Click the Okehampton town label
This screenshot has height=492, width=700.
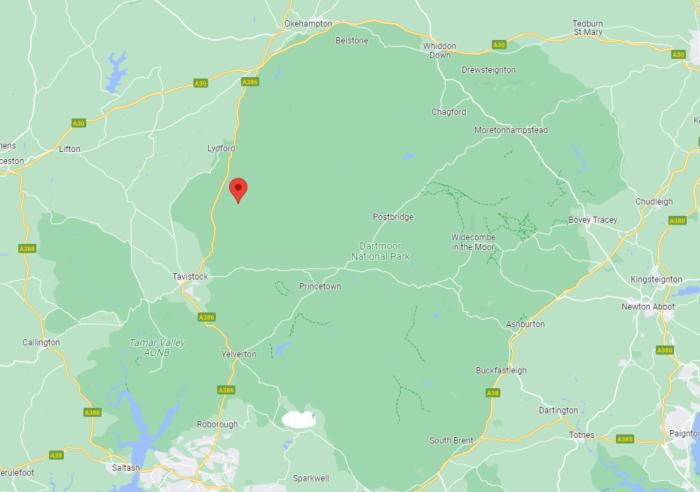[308, 24]
